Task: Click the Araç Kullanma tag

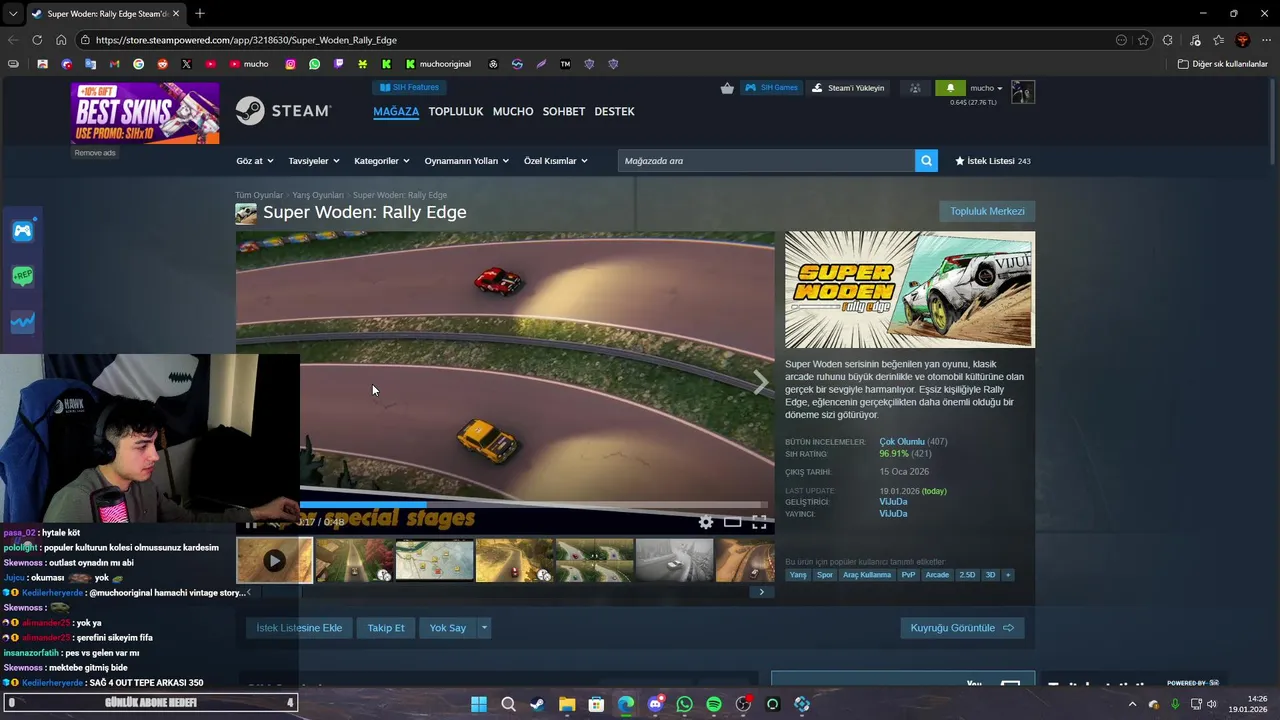Action: pos(867,575)
